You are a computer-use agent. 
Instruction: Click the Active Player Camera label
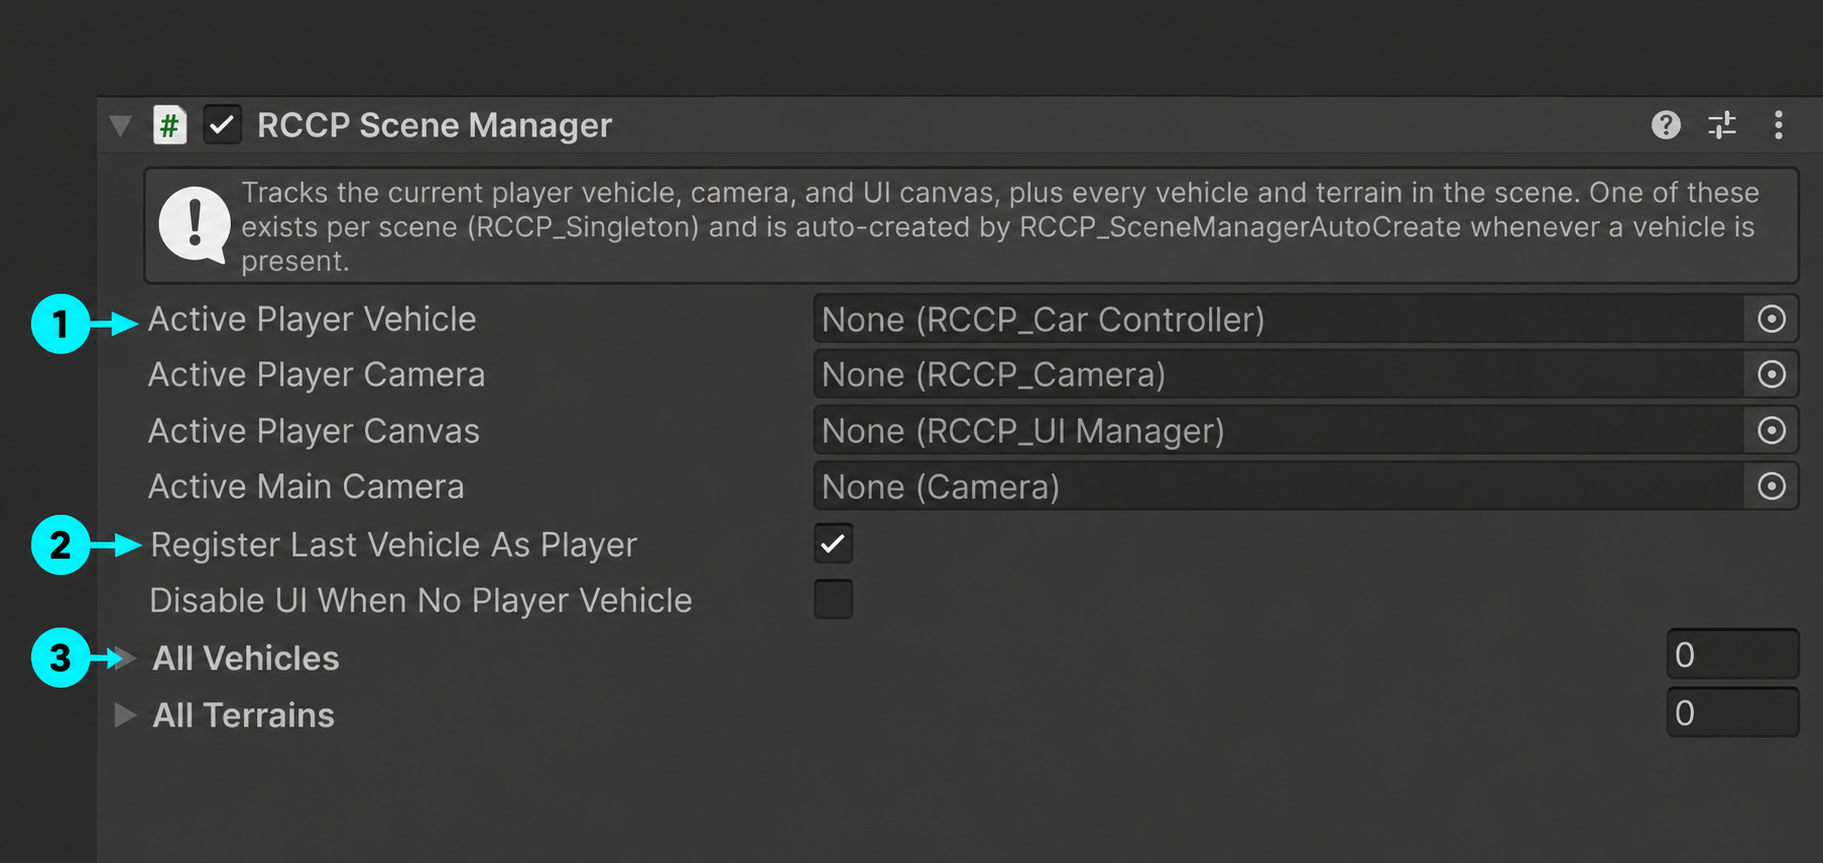tap(316, 374)
